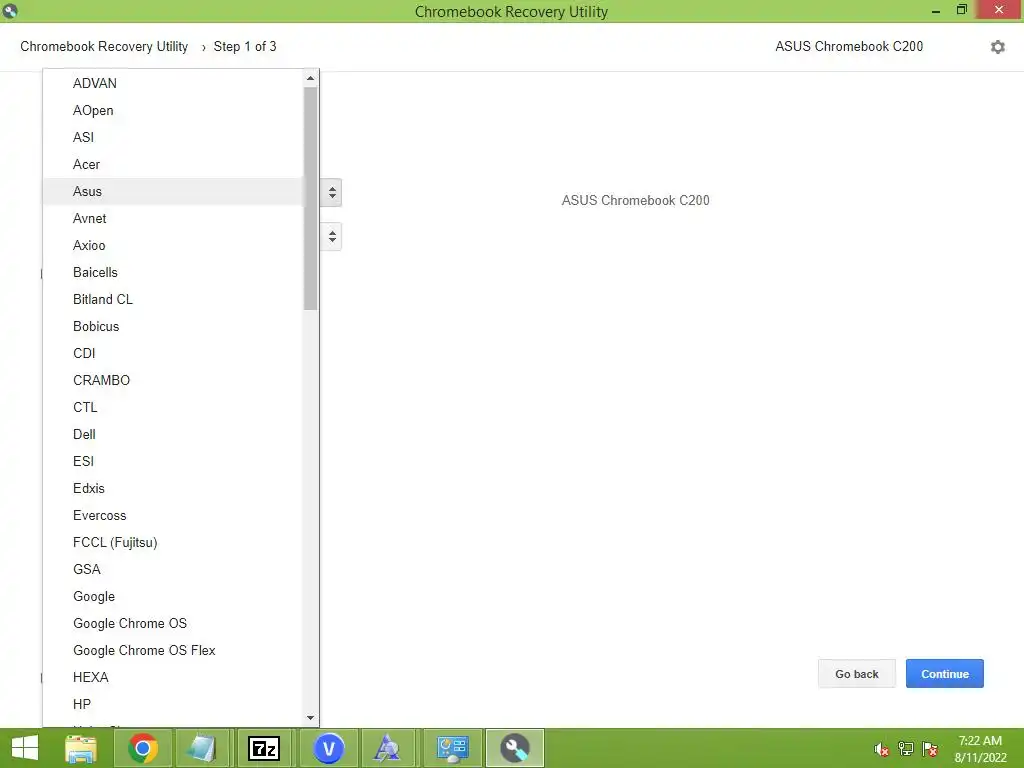The width and height of the screenshot is (1024, 768).
Task: Pick Avnet from the list
Action: coord(173,218)
